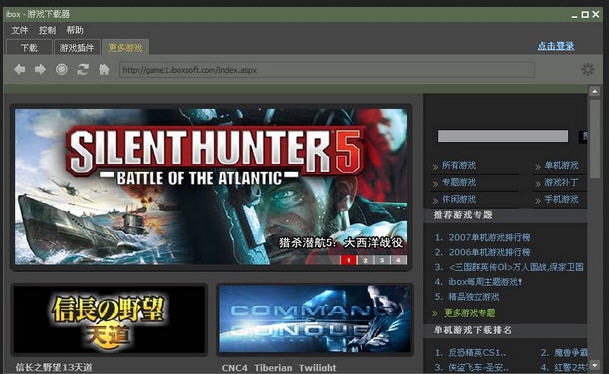Open the 反恐精英CS1.. ranking entry
This screenshot has height=374, width=609.
tap(477, 353)
